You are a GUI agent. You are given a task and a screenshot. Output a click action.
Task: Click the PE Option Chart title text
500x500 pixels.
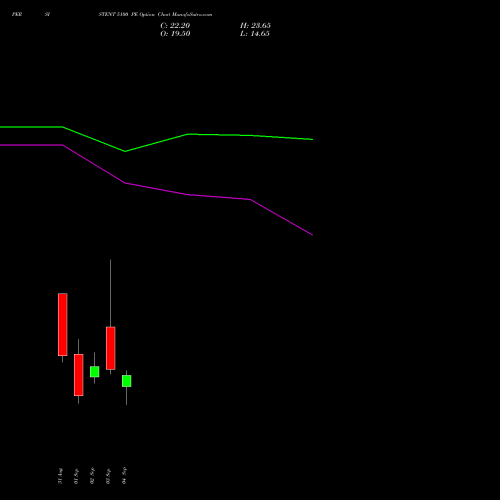[x=155, y=14]
